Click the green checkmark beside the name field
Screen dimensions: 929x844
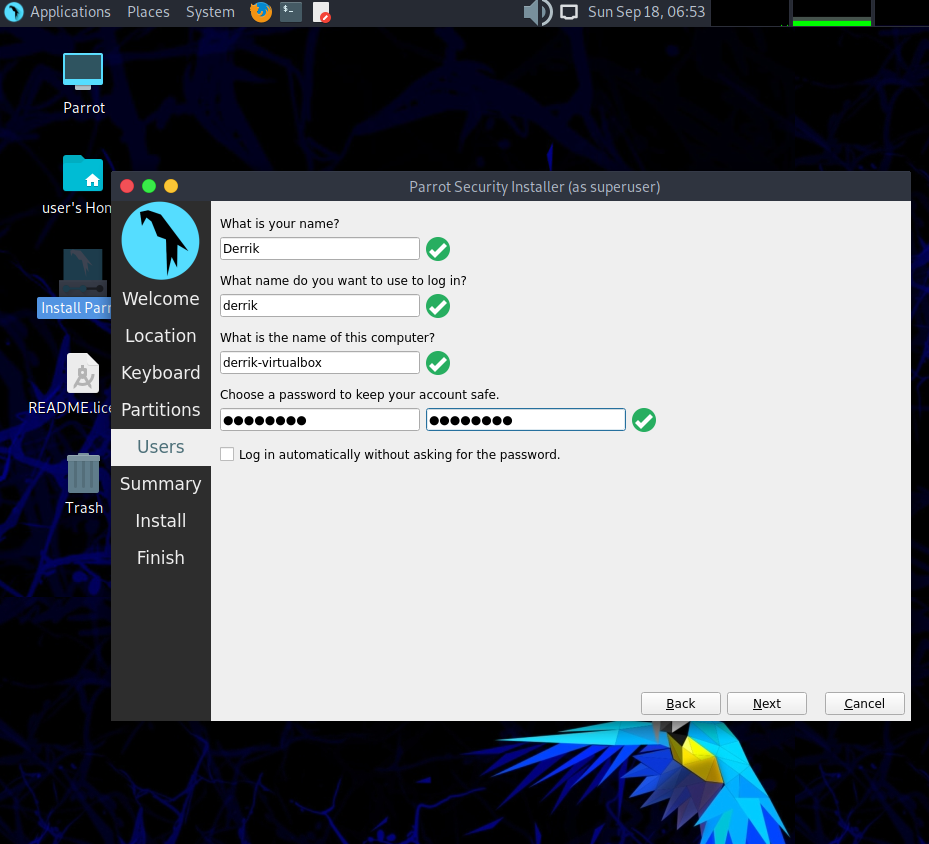click(x=437, y=248)
